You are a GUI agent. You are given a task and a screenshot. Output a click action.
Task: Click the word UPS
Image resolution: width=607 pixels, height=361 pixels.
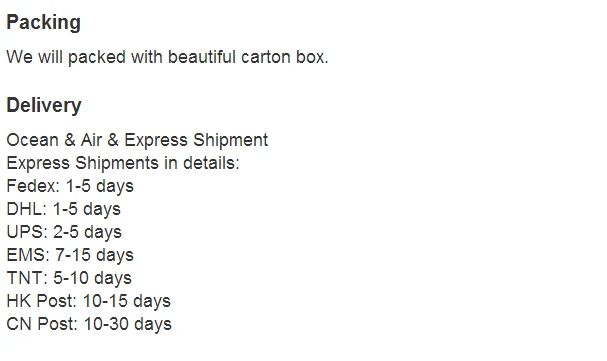pyautogui.click(x=27, y=232)
